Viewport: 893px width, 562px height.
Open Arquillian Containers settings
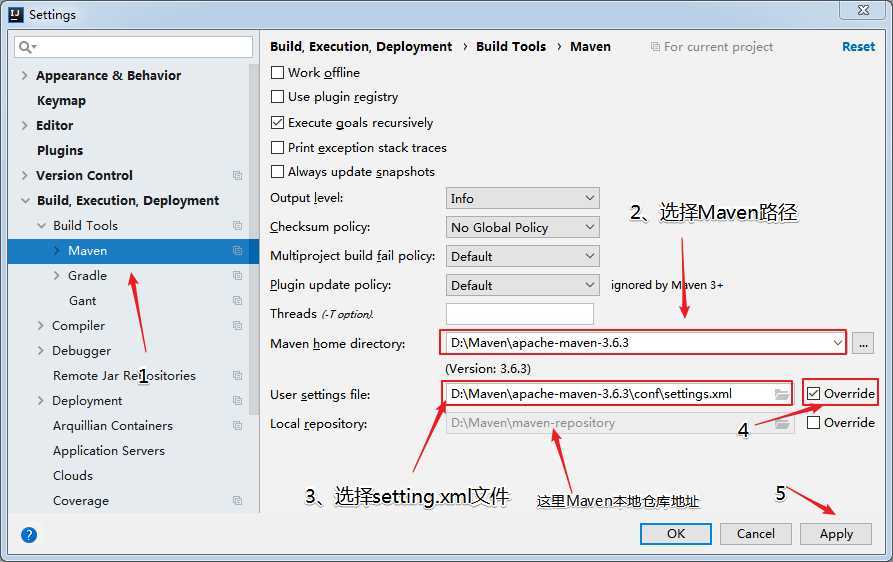113,426
